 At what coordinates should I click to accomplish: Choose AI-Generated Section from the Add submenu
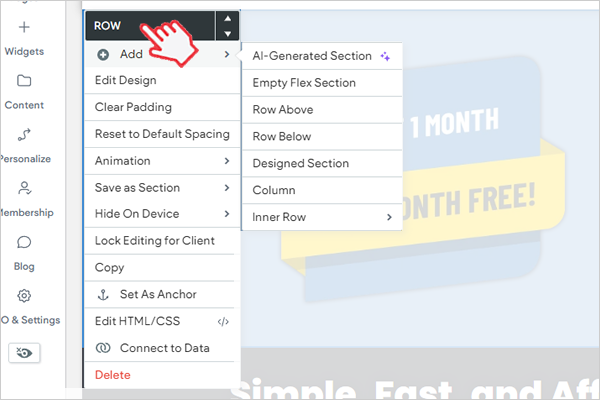coord(311,57)
